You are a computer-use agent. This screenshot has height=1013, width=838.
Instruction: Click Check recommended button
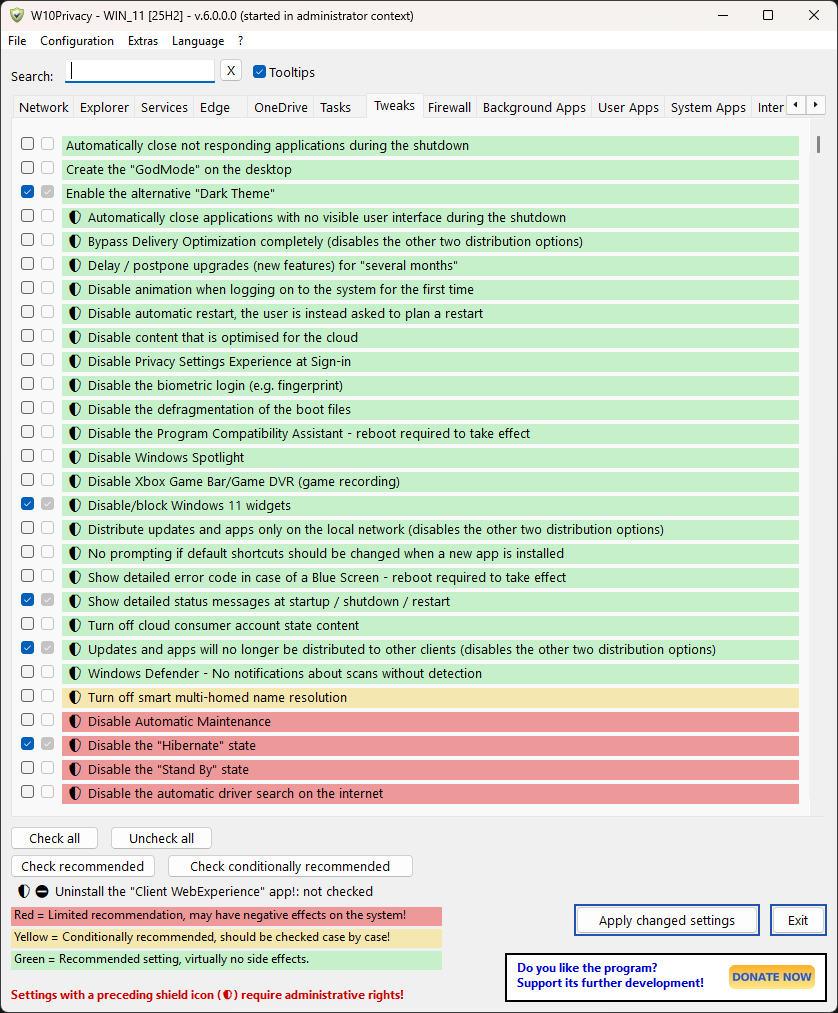(83, 866)
